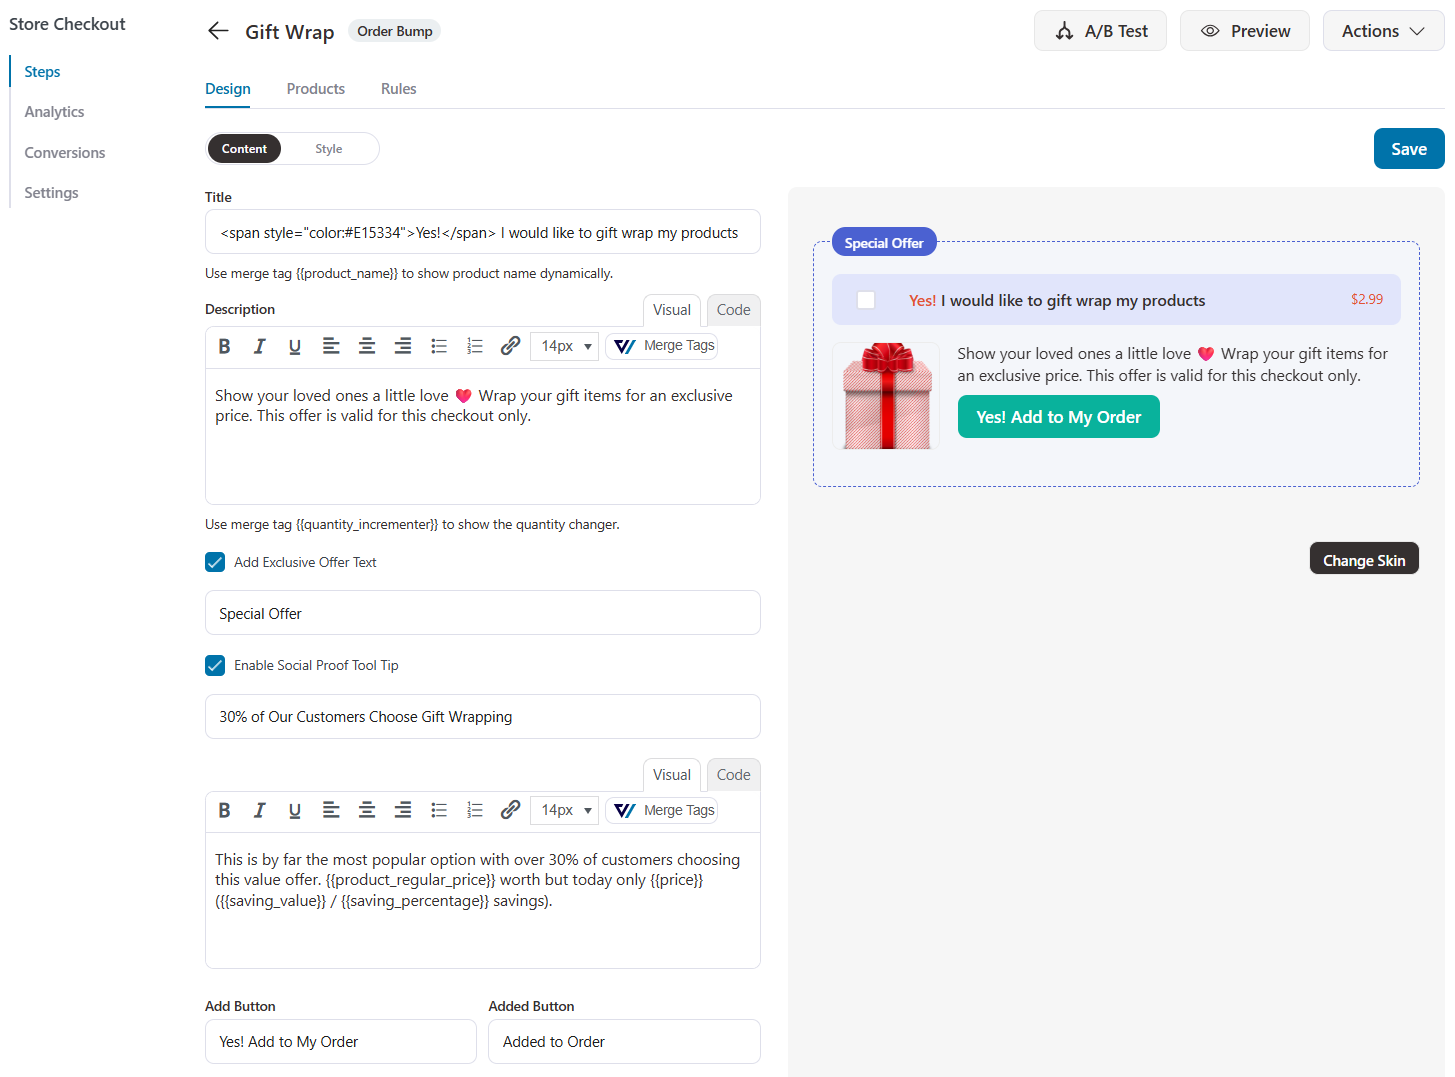
Task: Insert bulleted list in the tooltip editor
Action: (x=439, y=811)
